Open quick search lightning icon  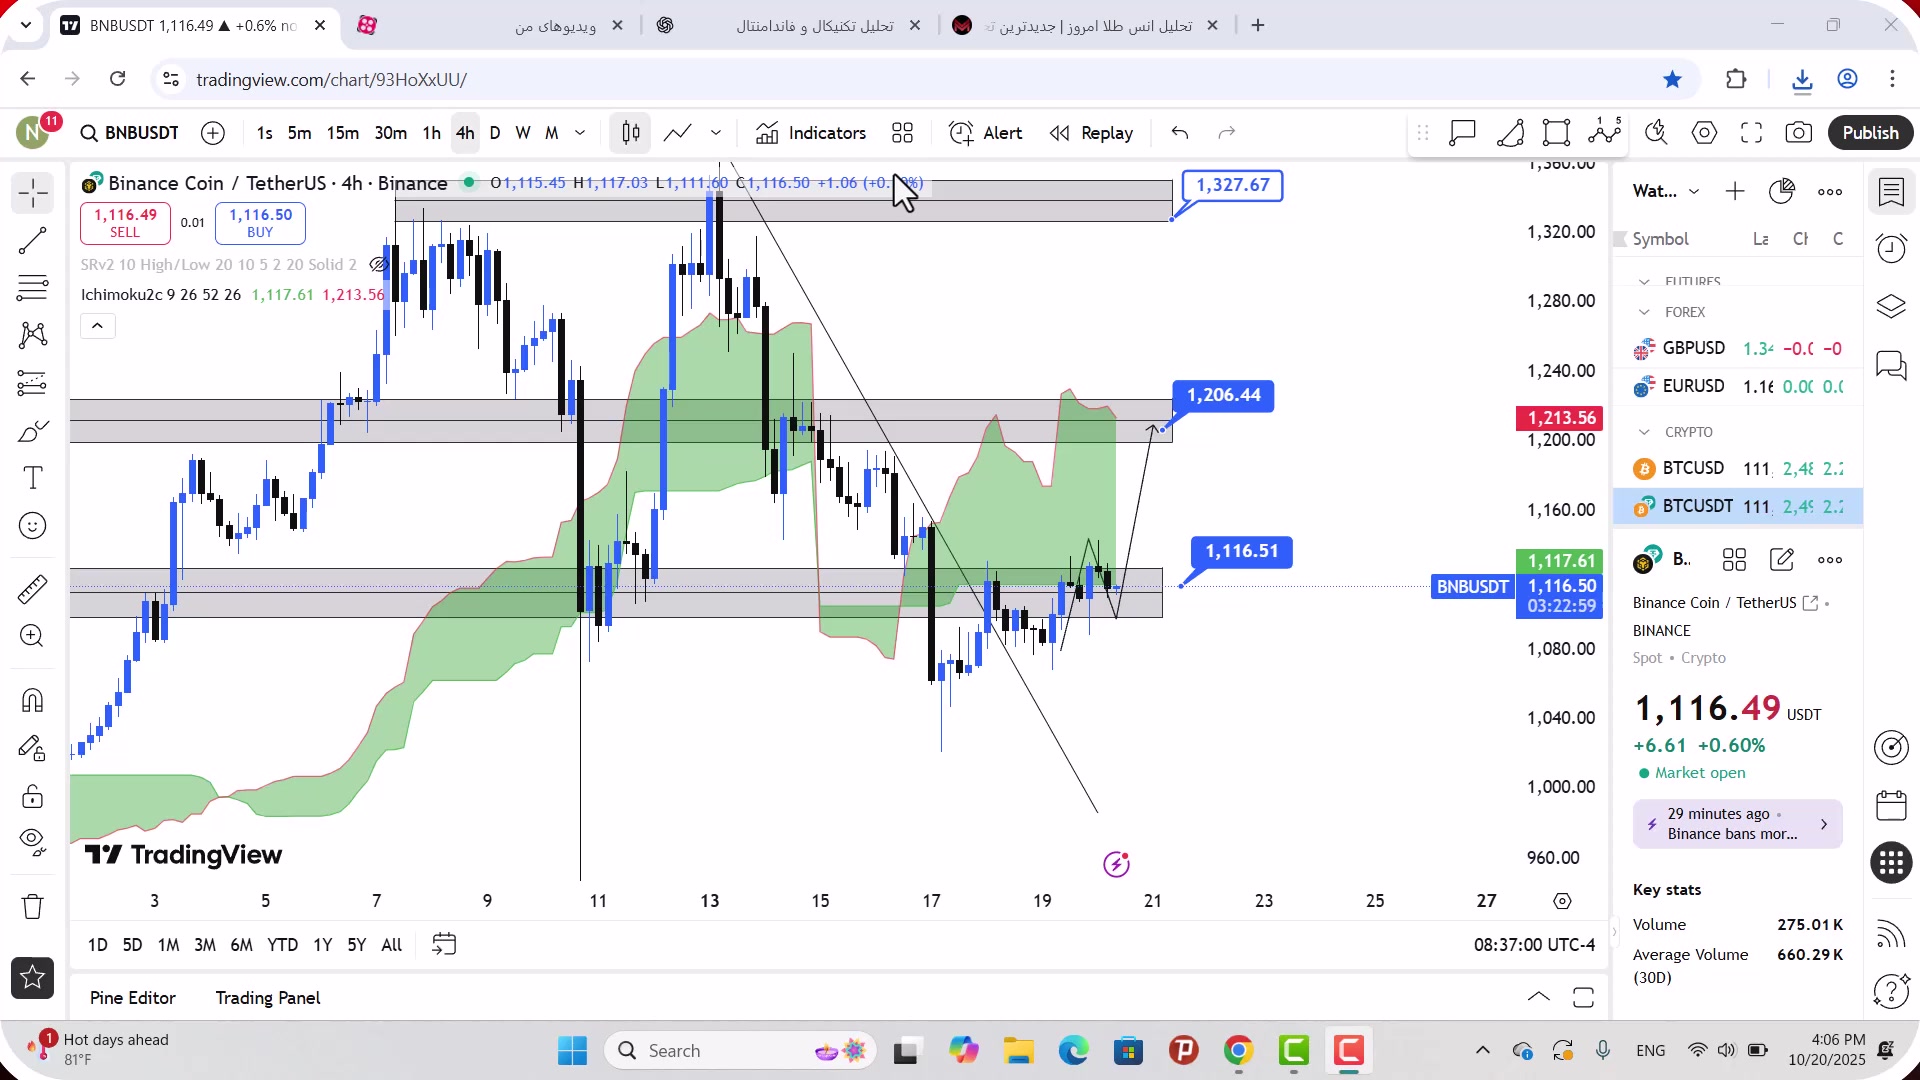[1657, 133]
